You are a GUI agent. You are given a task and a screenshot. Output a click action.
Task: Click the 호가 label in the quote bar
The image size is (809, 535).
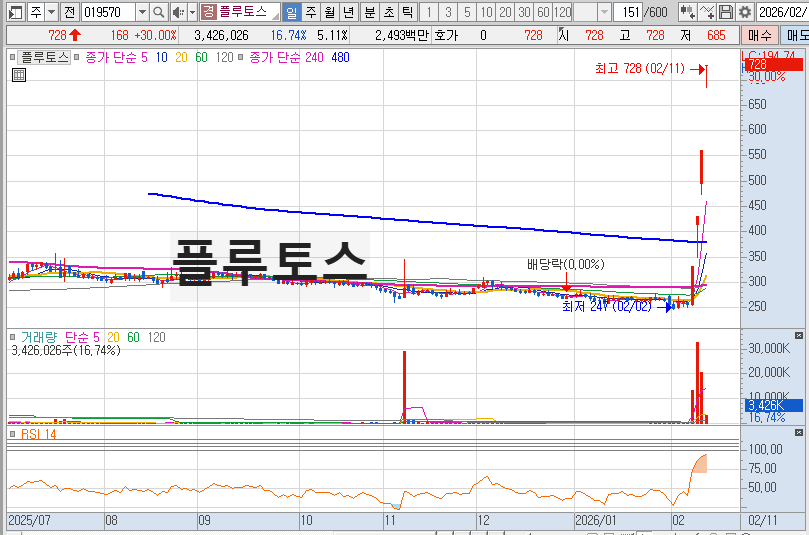click(446, 35)
